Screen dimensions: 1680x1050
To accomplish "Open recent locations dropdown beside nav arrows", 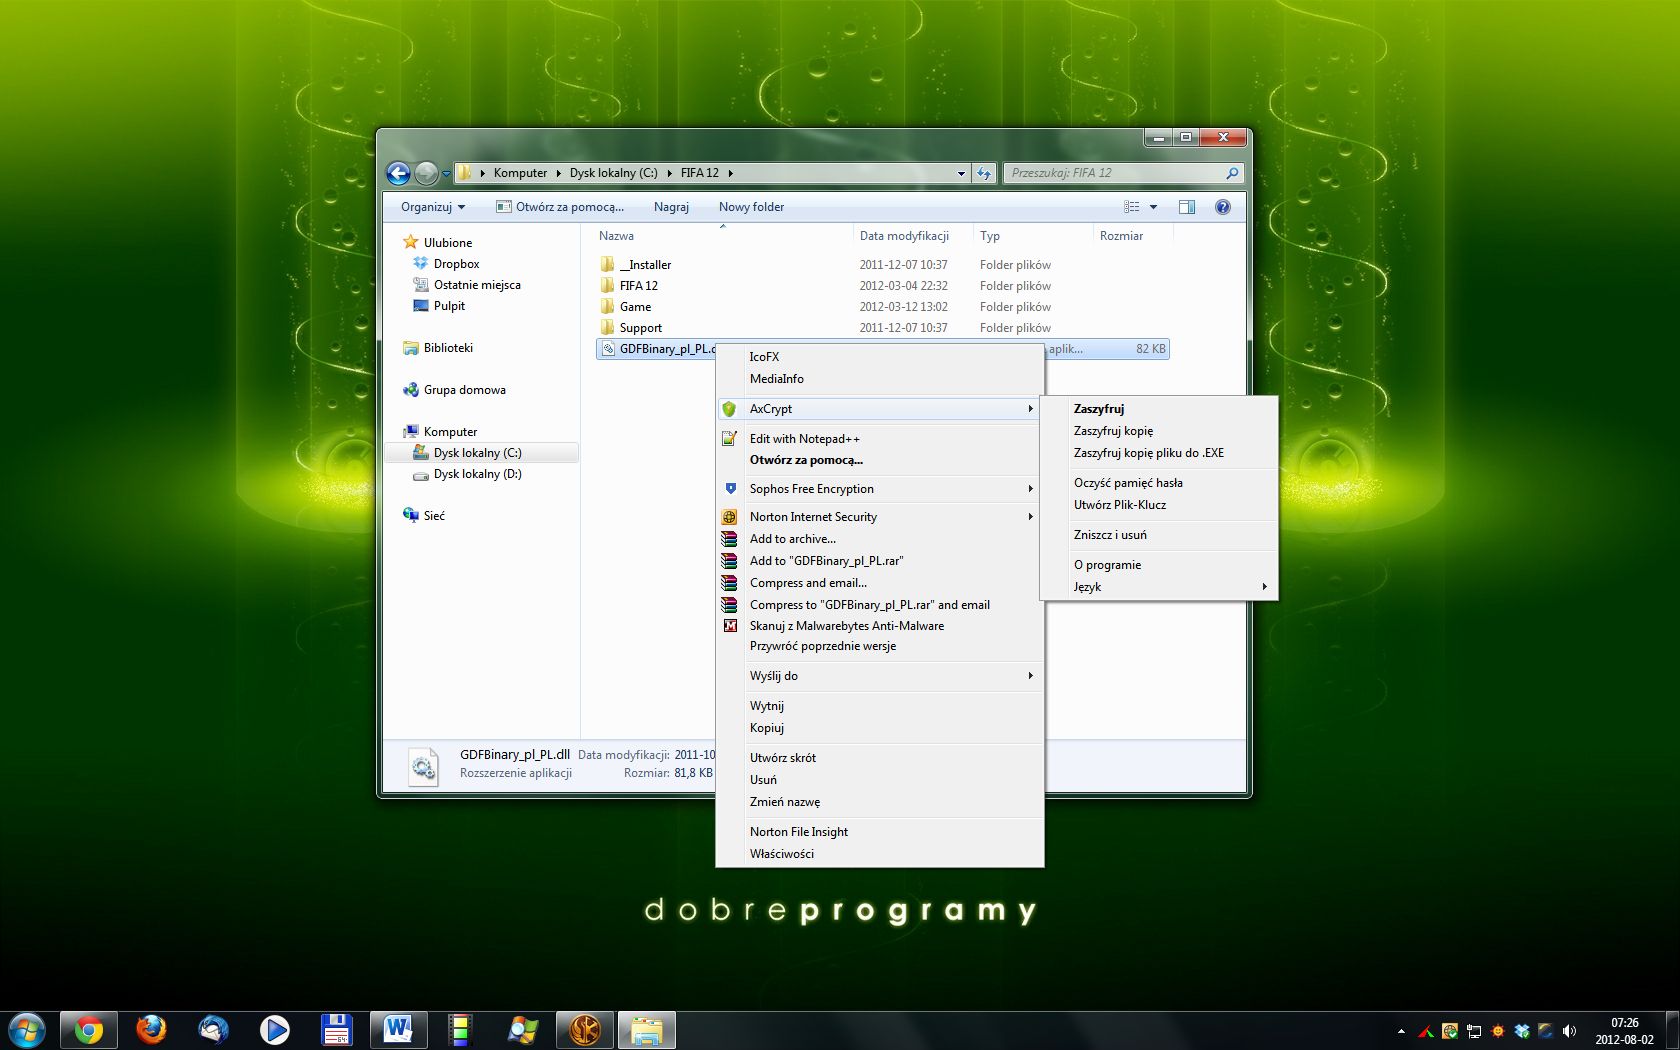I will 446,174.
